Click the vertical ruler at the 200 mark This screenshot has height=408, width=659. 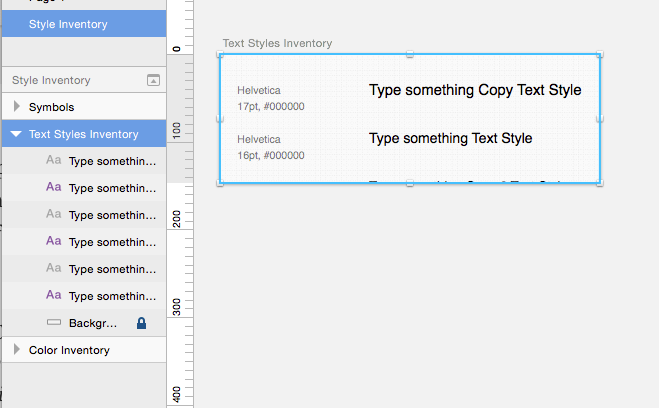tap(177, 219)
